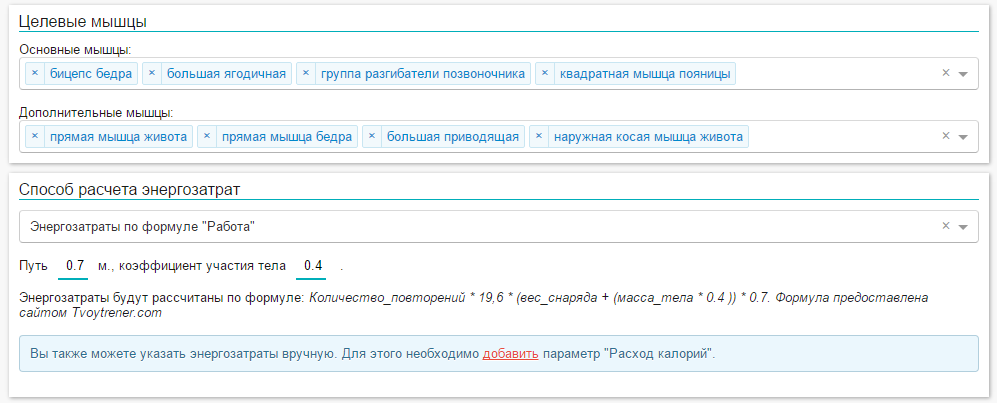Expand the «Основные мышцы» dropdown arrow

[x=963, y=74]
